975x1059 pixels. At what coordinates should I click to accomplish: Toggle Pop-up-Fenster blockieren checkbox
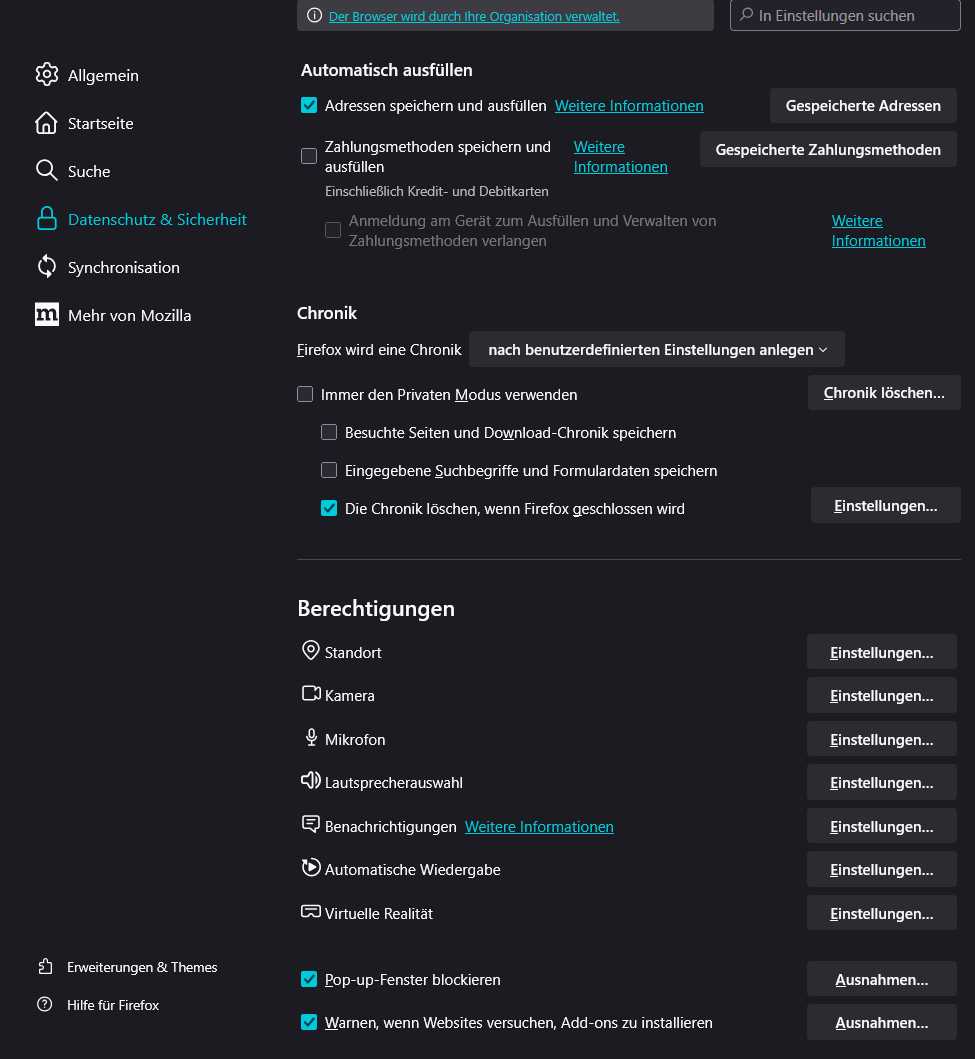point(309,979)
